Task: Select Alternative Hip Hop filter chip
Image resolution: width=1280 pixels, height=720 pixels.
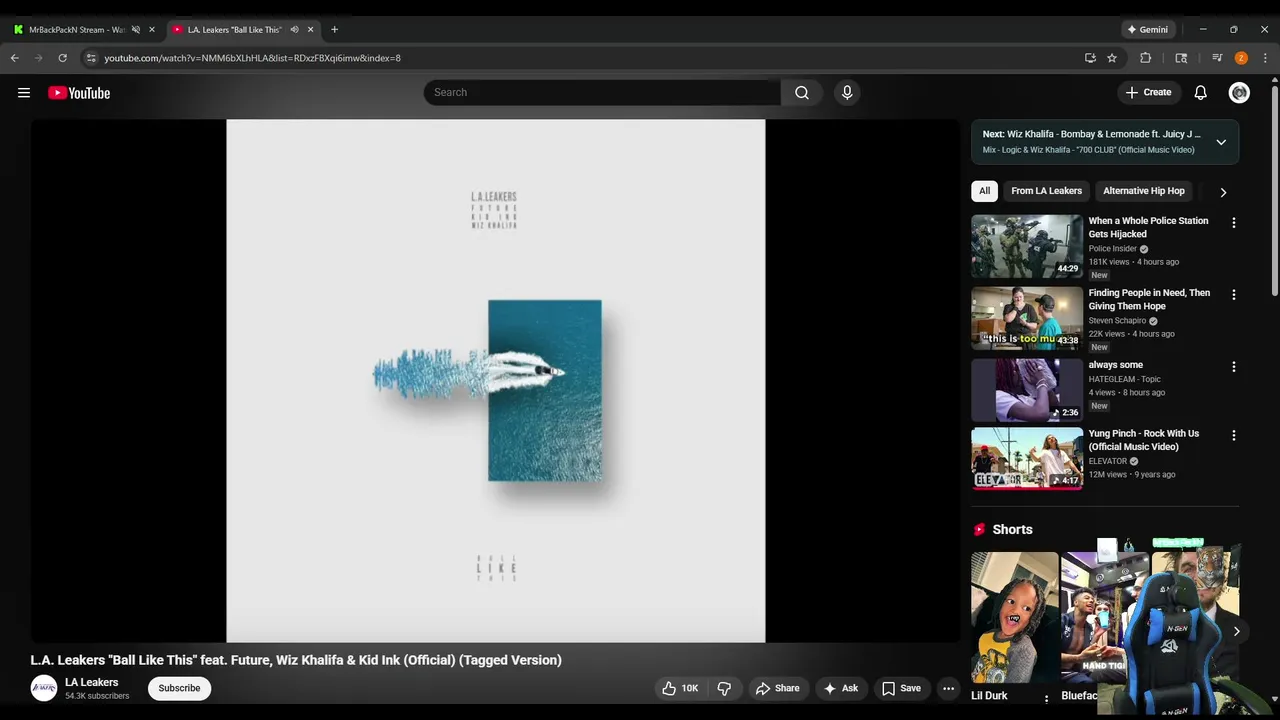Action: 1144,191
